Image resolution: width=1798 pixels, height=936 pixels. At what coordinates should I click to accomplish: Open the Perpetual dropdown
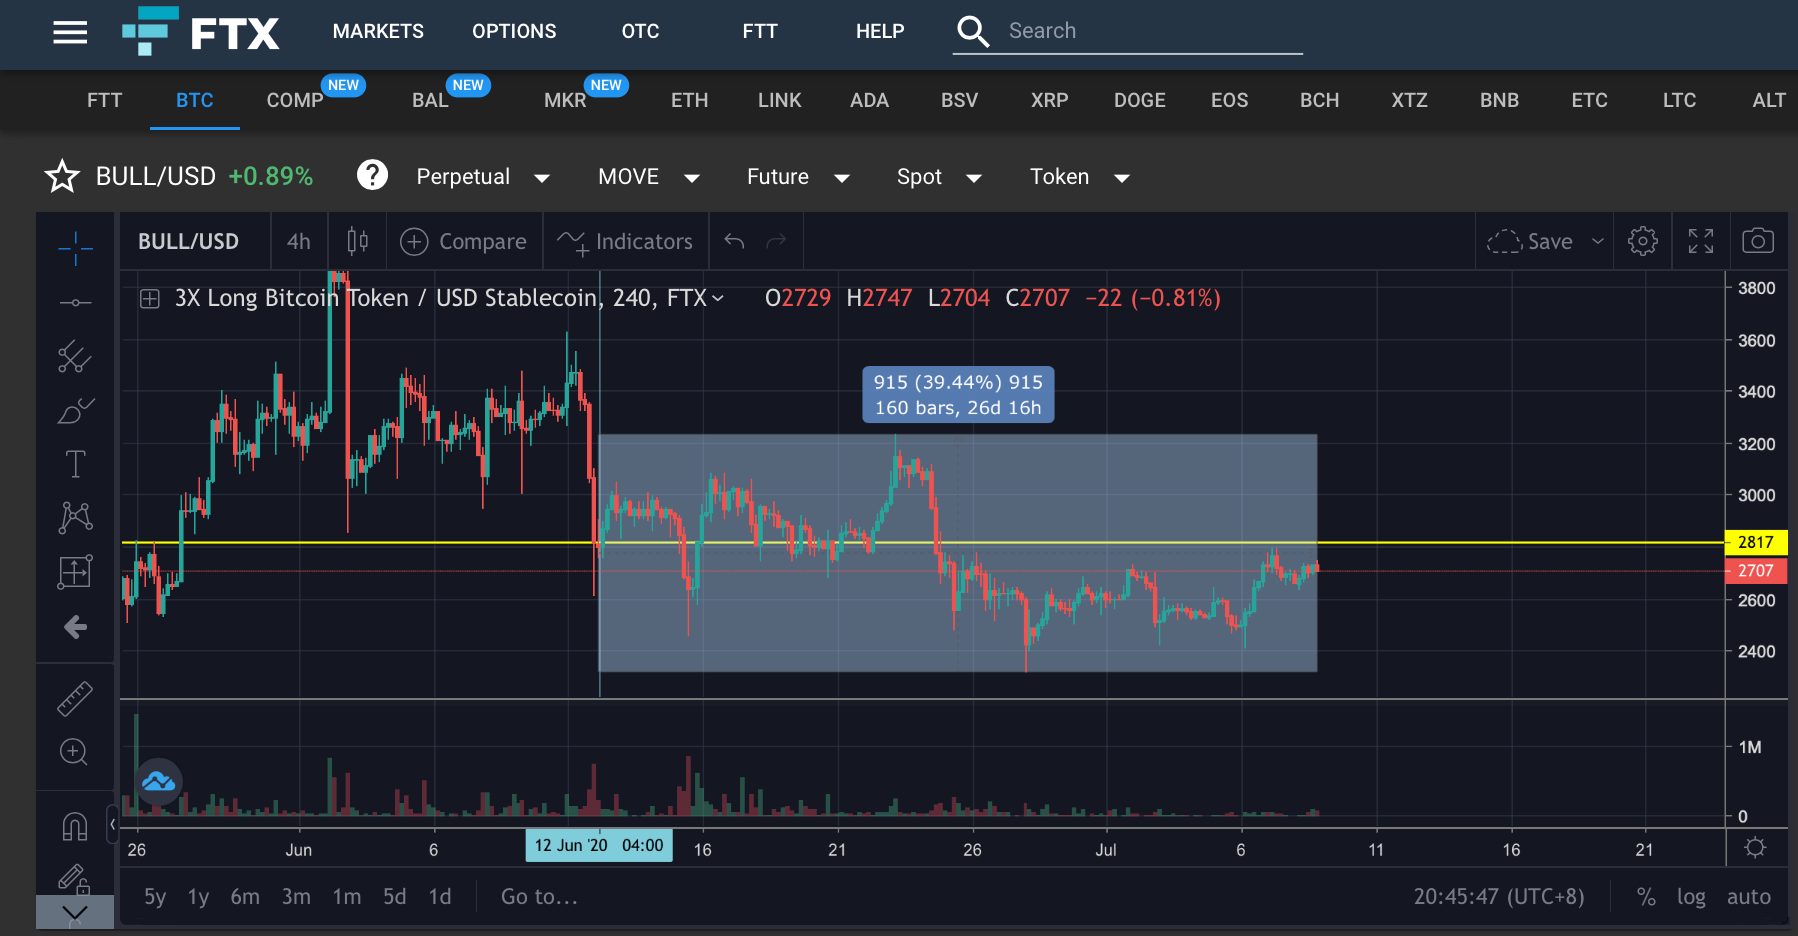(x=483, y=177)
